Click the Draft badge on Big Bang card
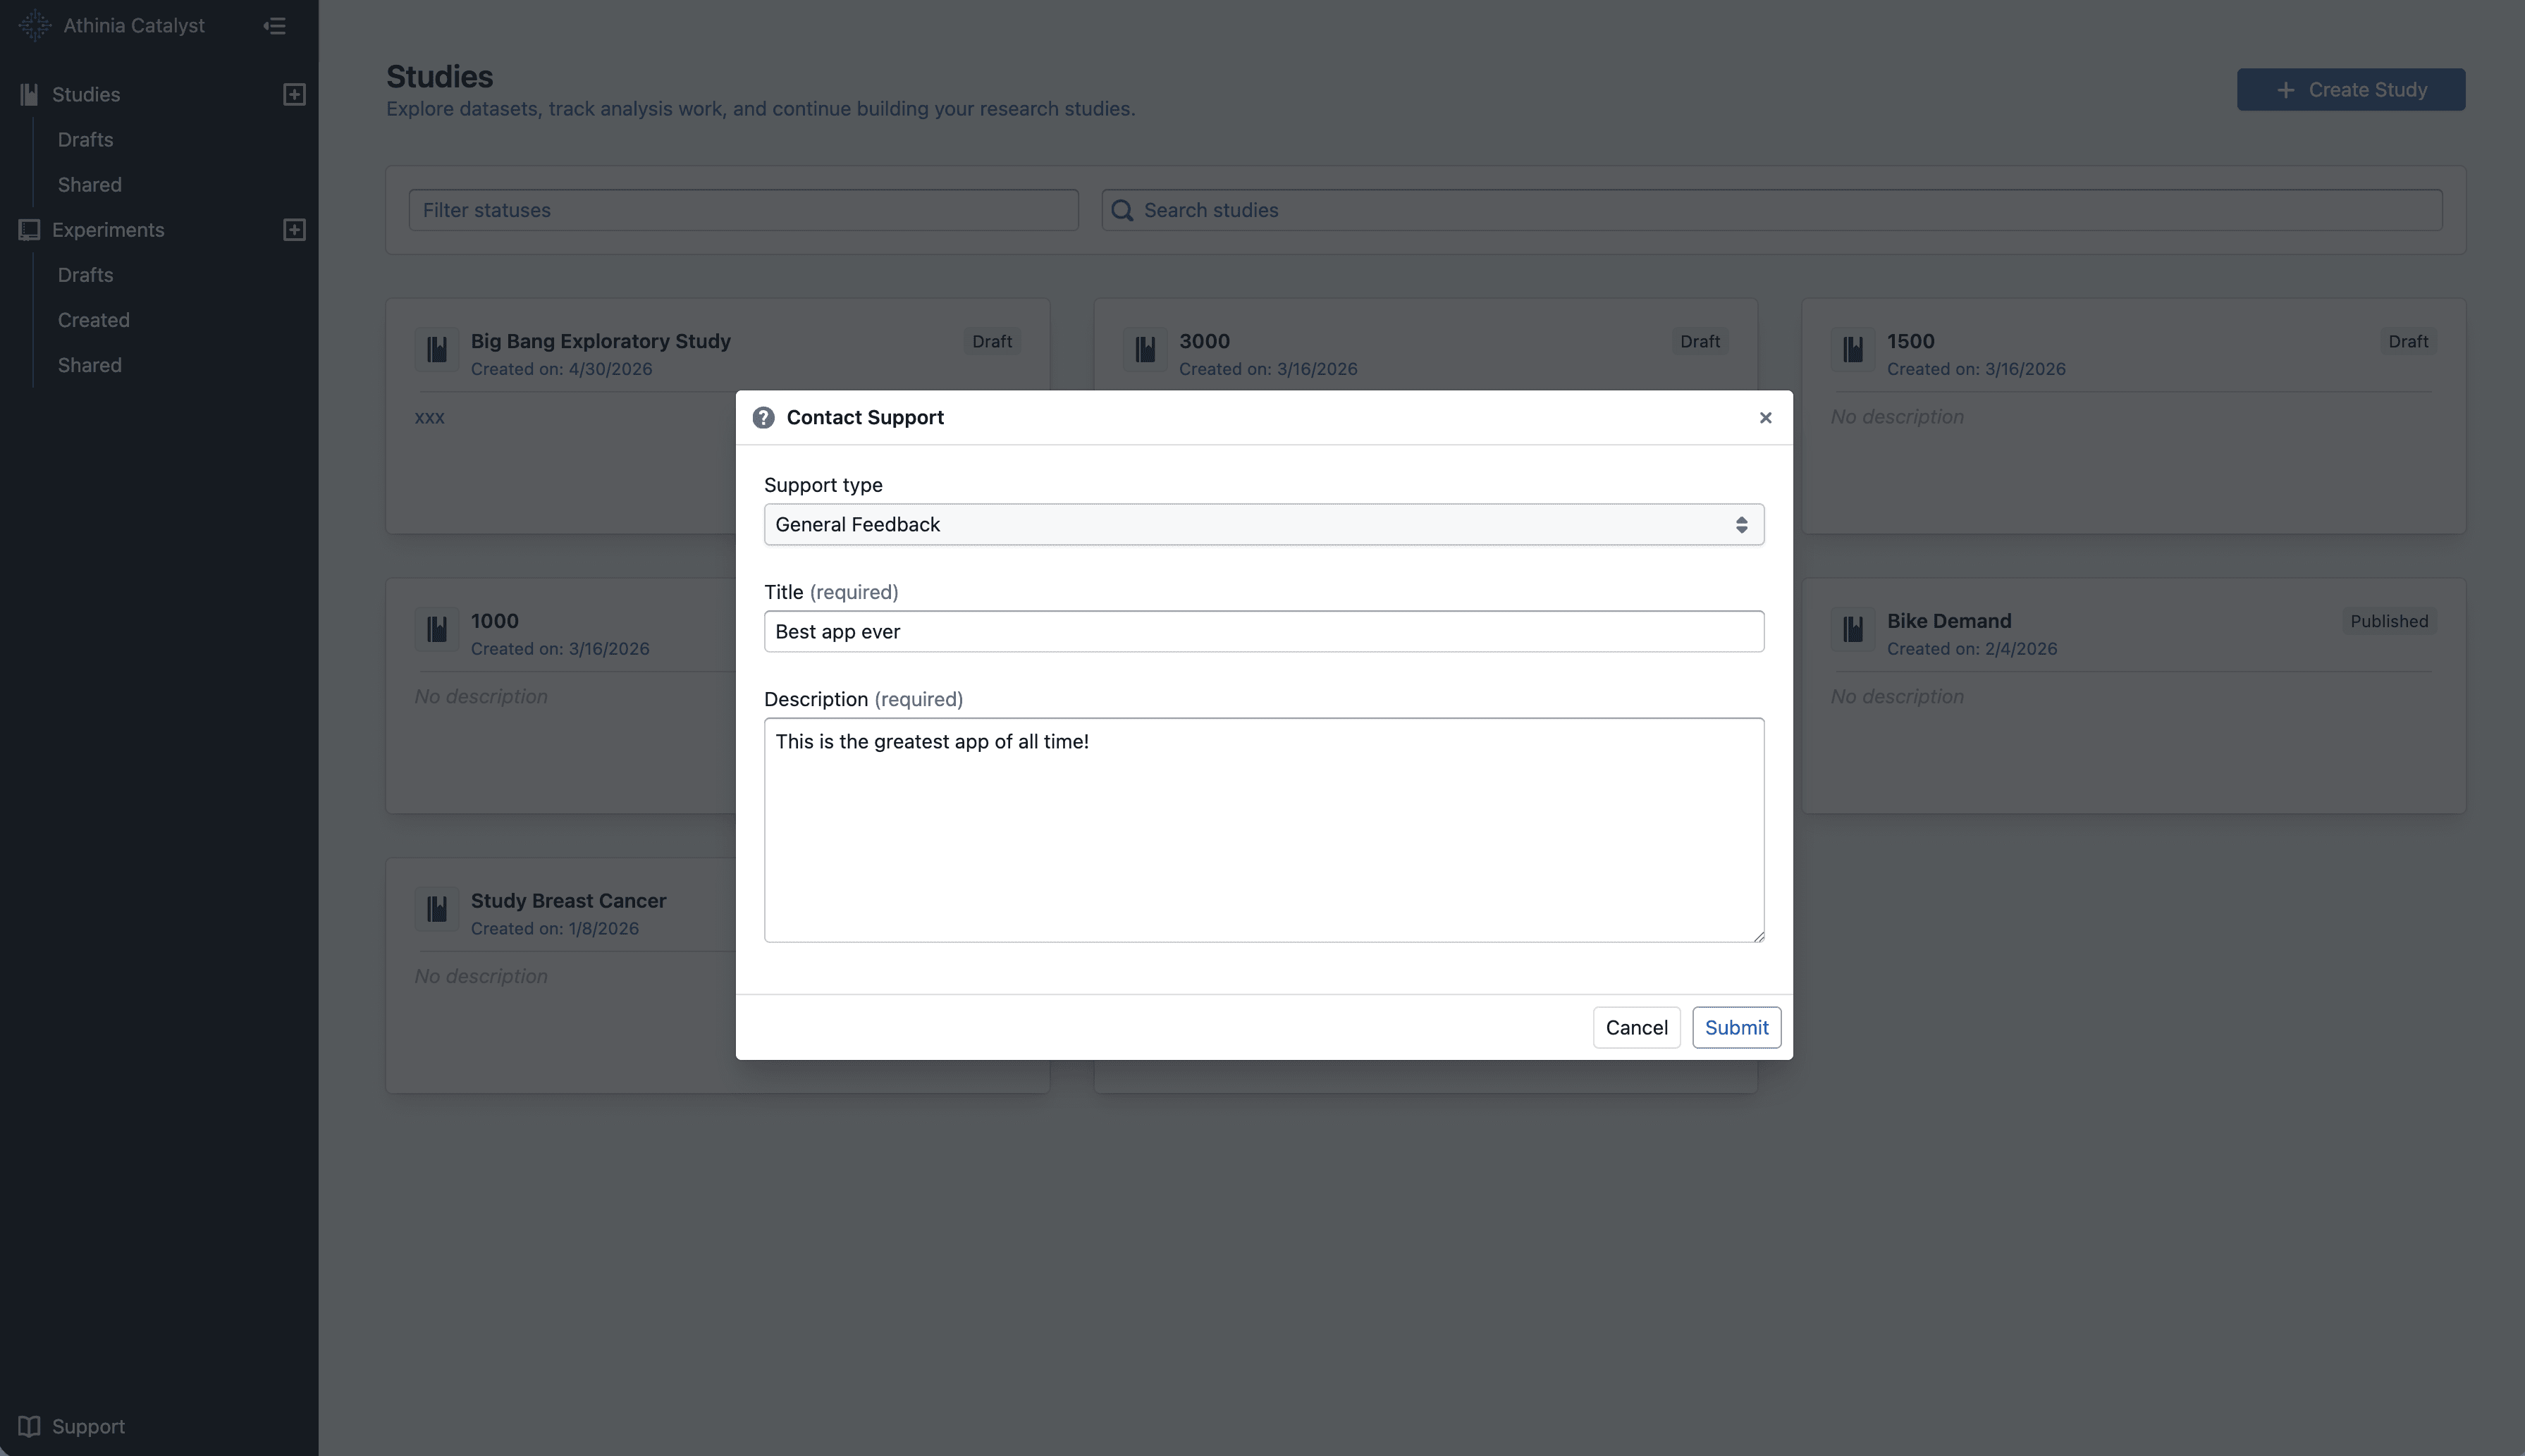The image size is (2525, 1456). [x=991, y=341]
